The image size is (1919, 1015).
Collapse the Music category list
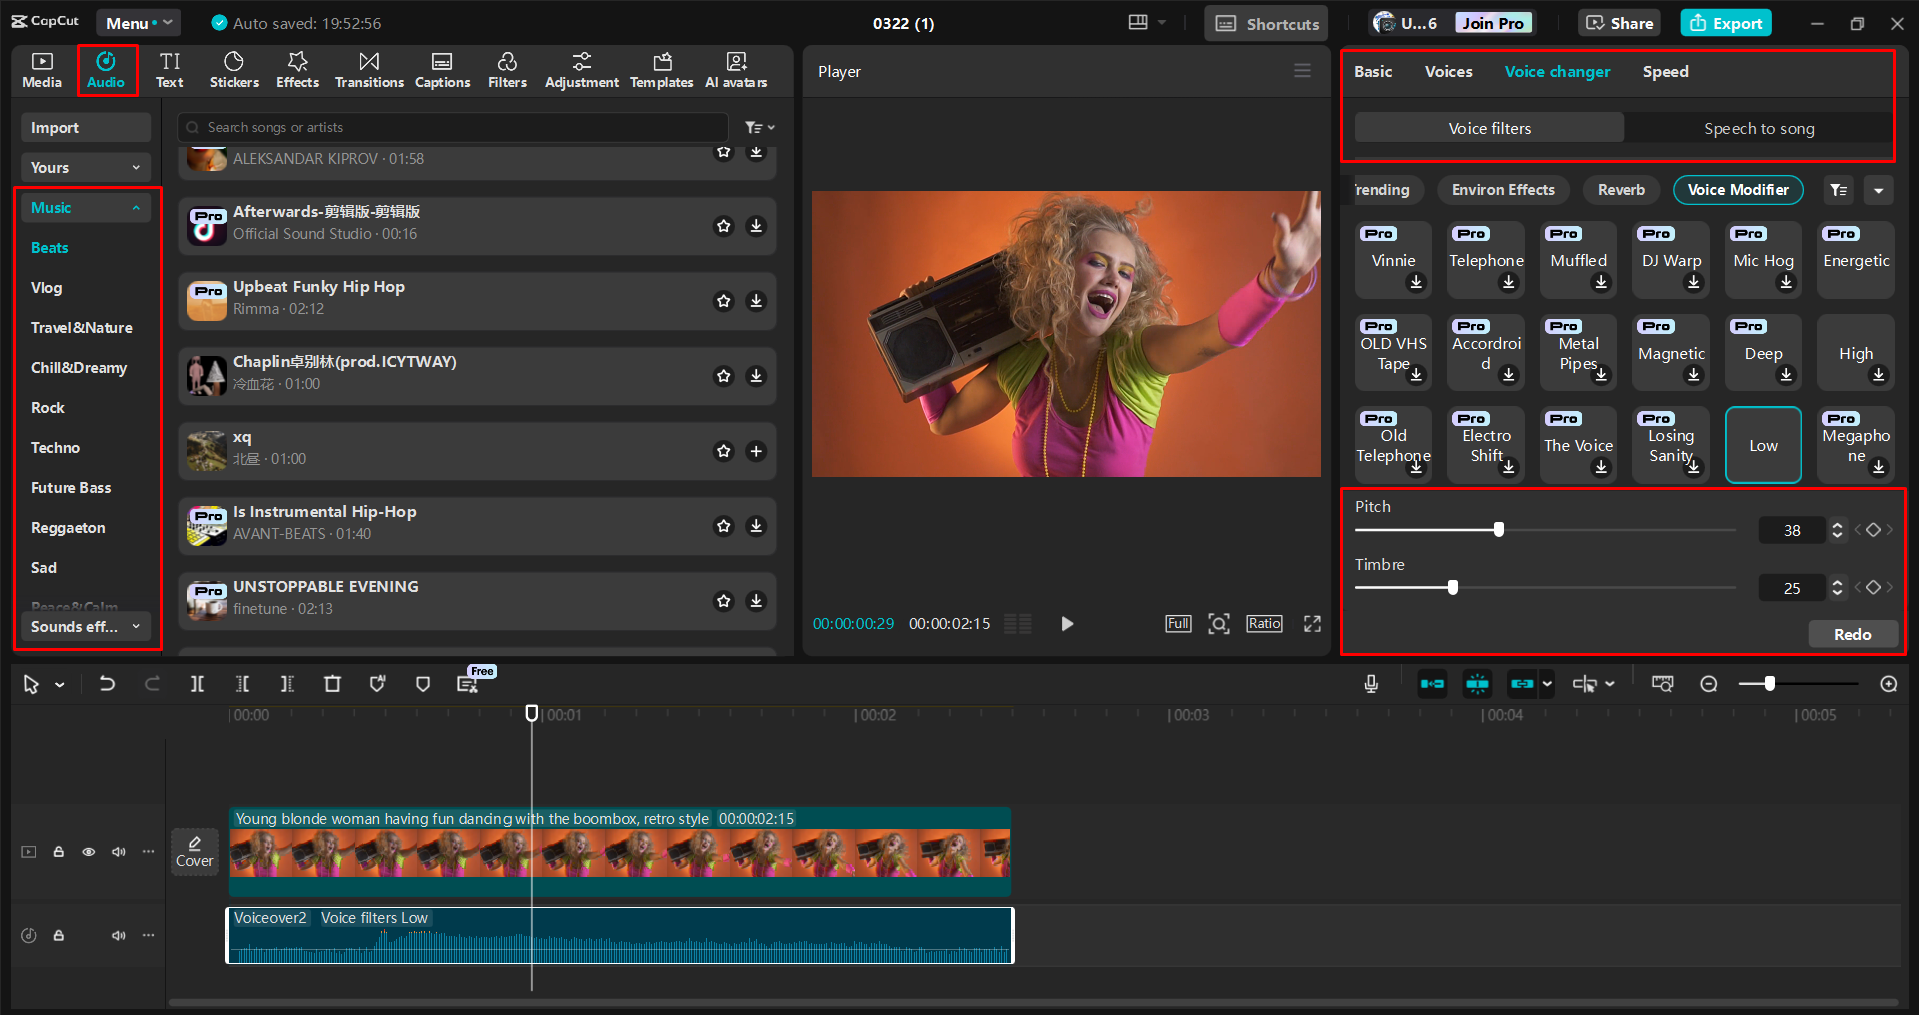click(x=136, y=208)
